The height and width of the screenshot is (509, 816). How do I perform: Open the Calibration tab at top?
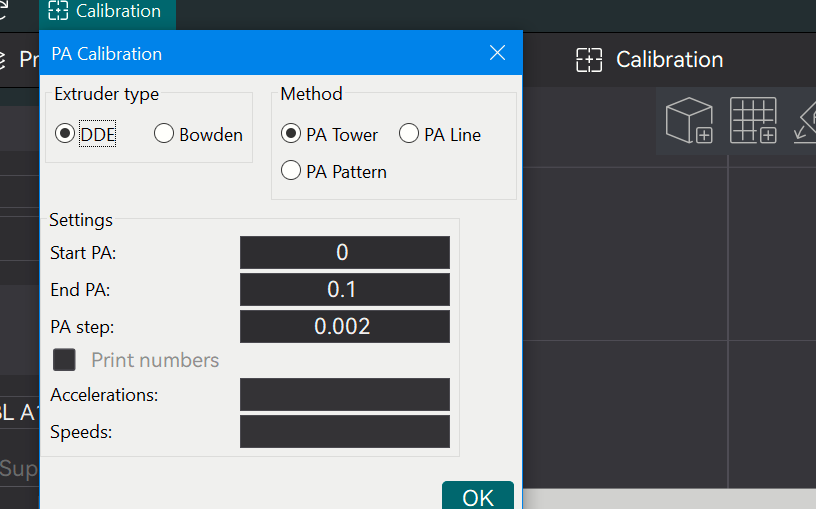coord(108,11)
